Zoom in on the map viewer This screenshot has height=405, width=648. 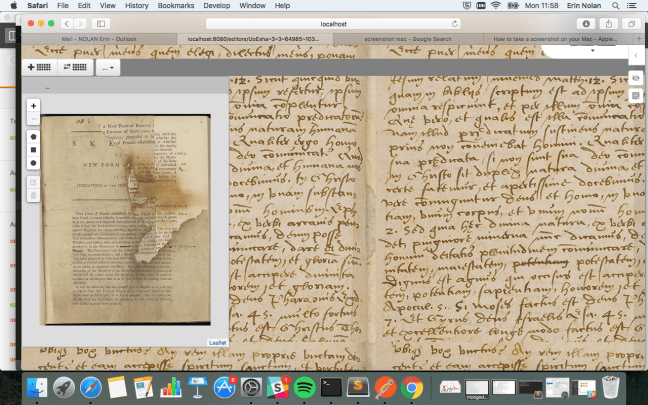point(34,105)
